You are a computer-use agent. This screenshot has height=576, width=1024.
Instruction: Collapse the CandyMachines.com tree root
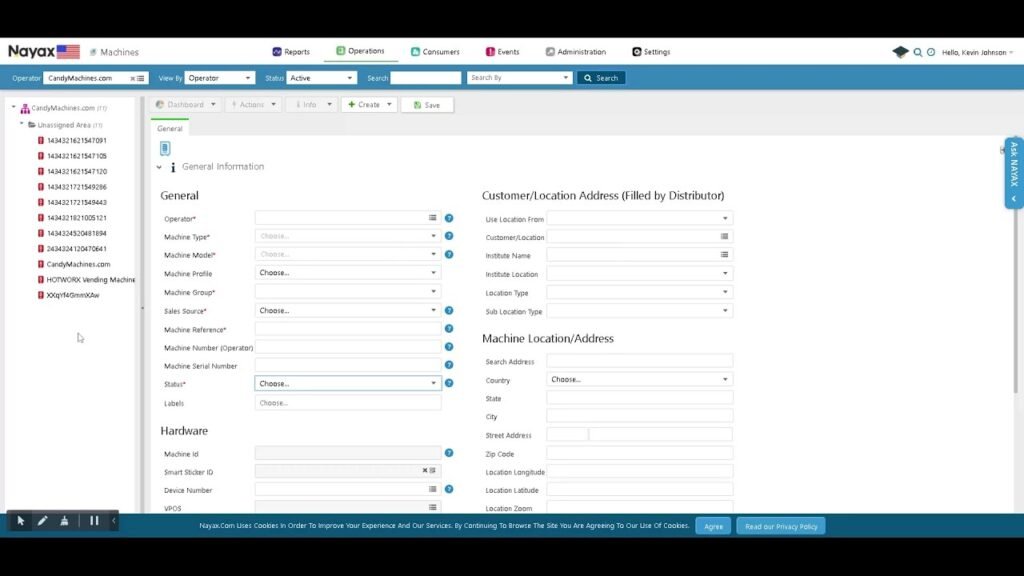[14, 107]
